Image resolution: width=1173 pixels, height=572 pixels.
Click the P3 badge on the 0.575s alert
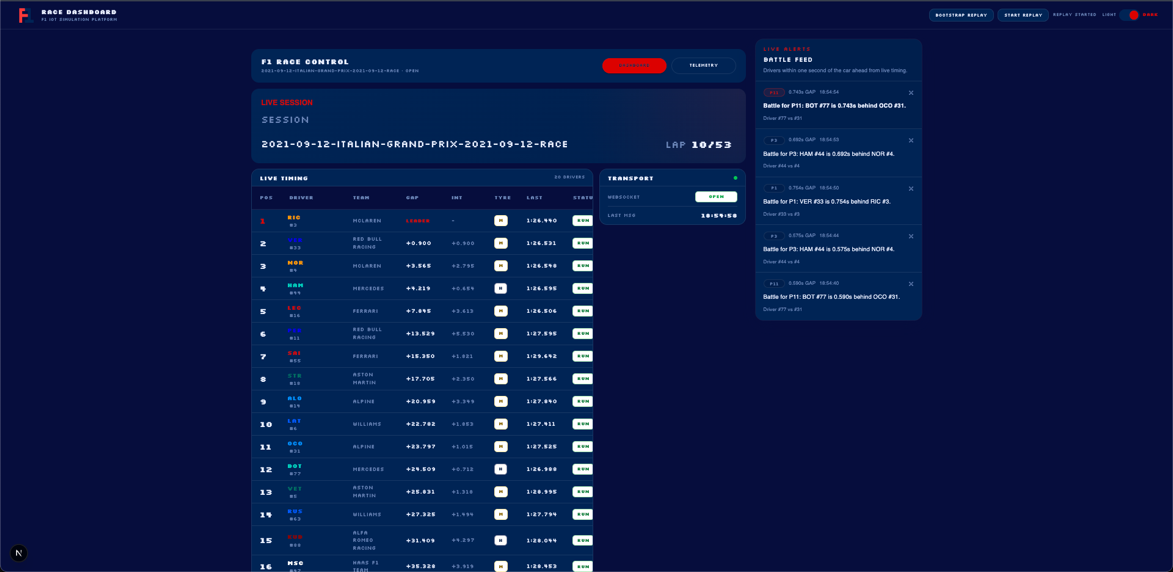(774, 236)
